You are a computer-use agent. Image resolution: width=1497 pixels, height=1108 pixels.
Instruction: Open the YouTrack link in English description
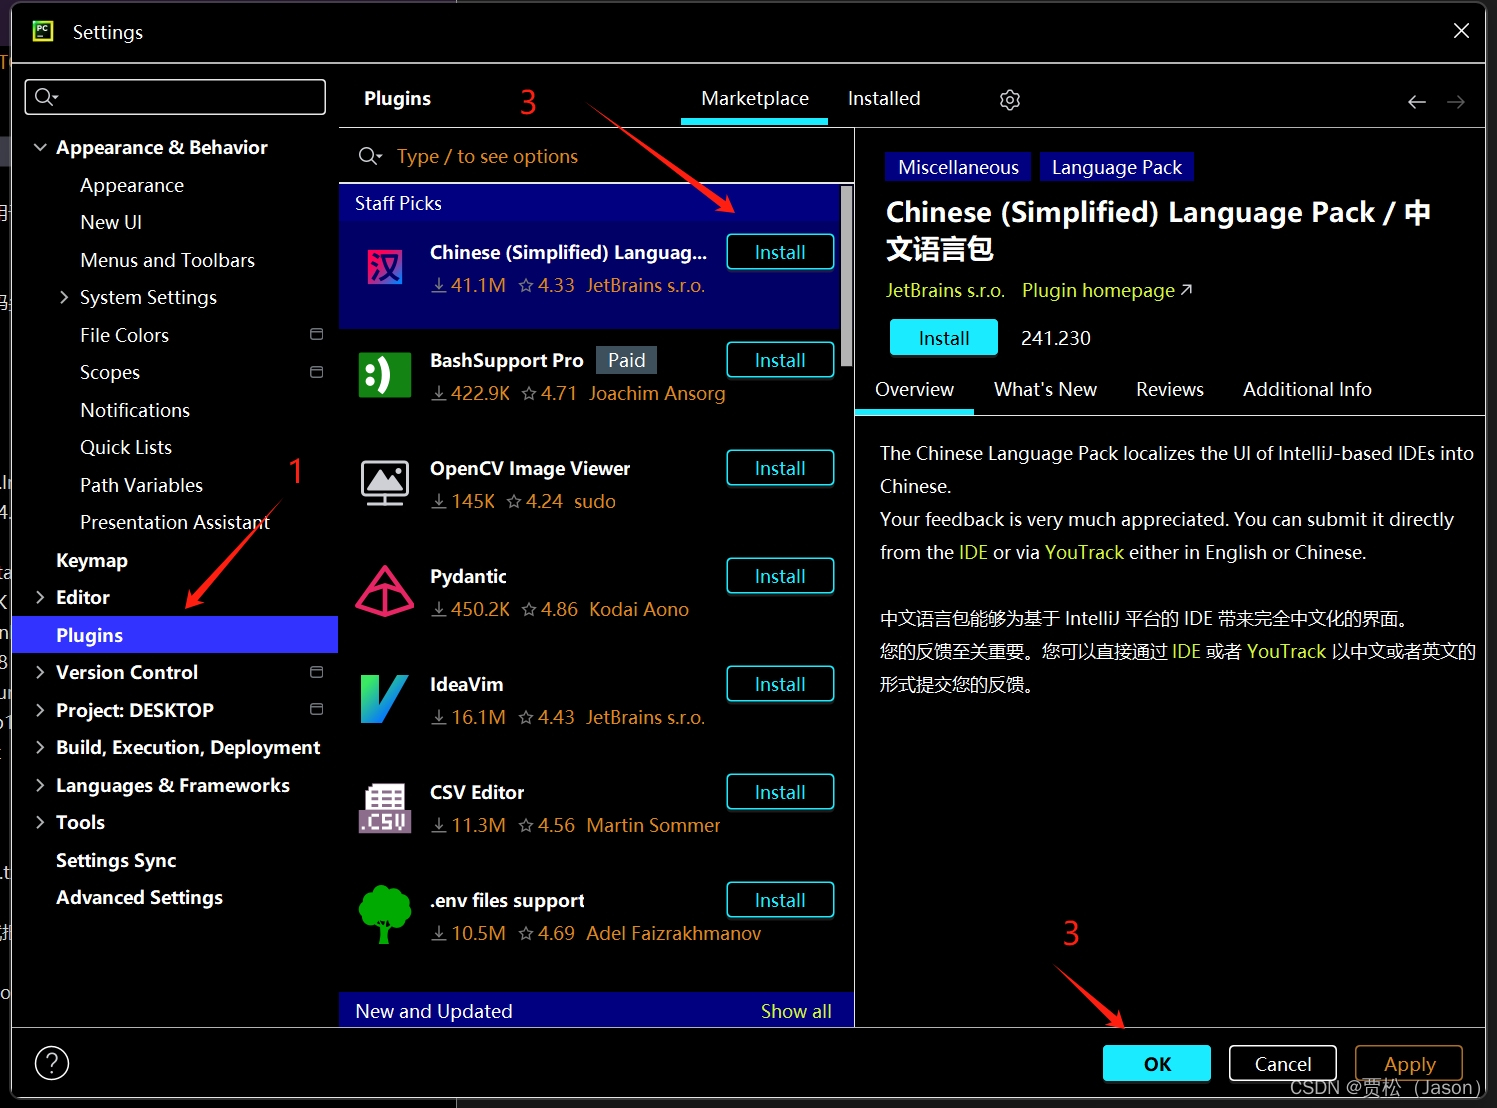(x=1084, y=552)
